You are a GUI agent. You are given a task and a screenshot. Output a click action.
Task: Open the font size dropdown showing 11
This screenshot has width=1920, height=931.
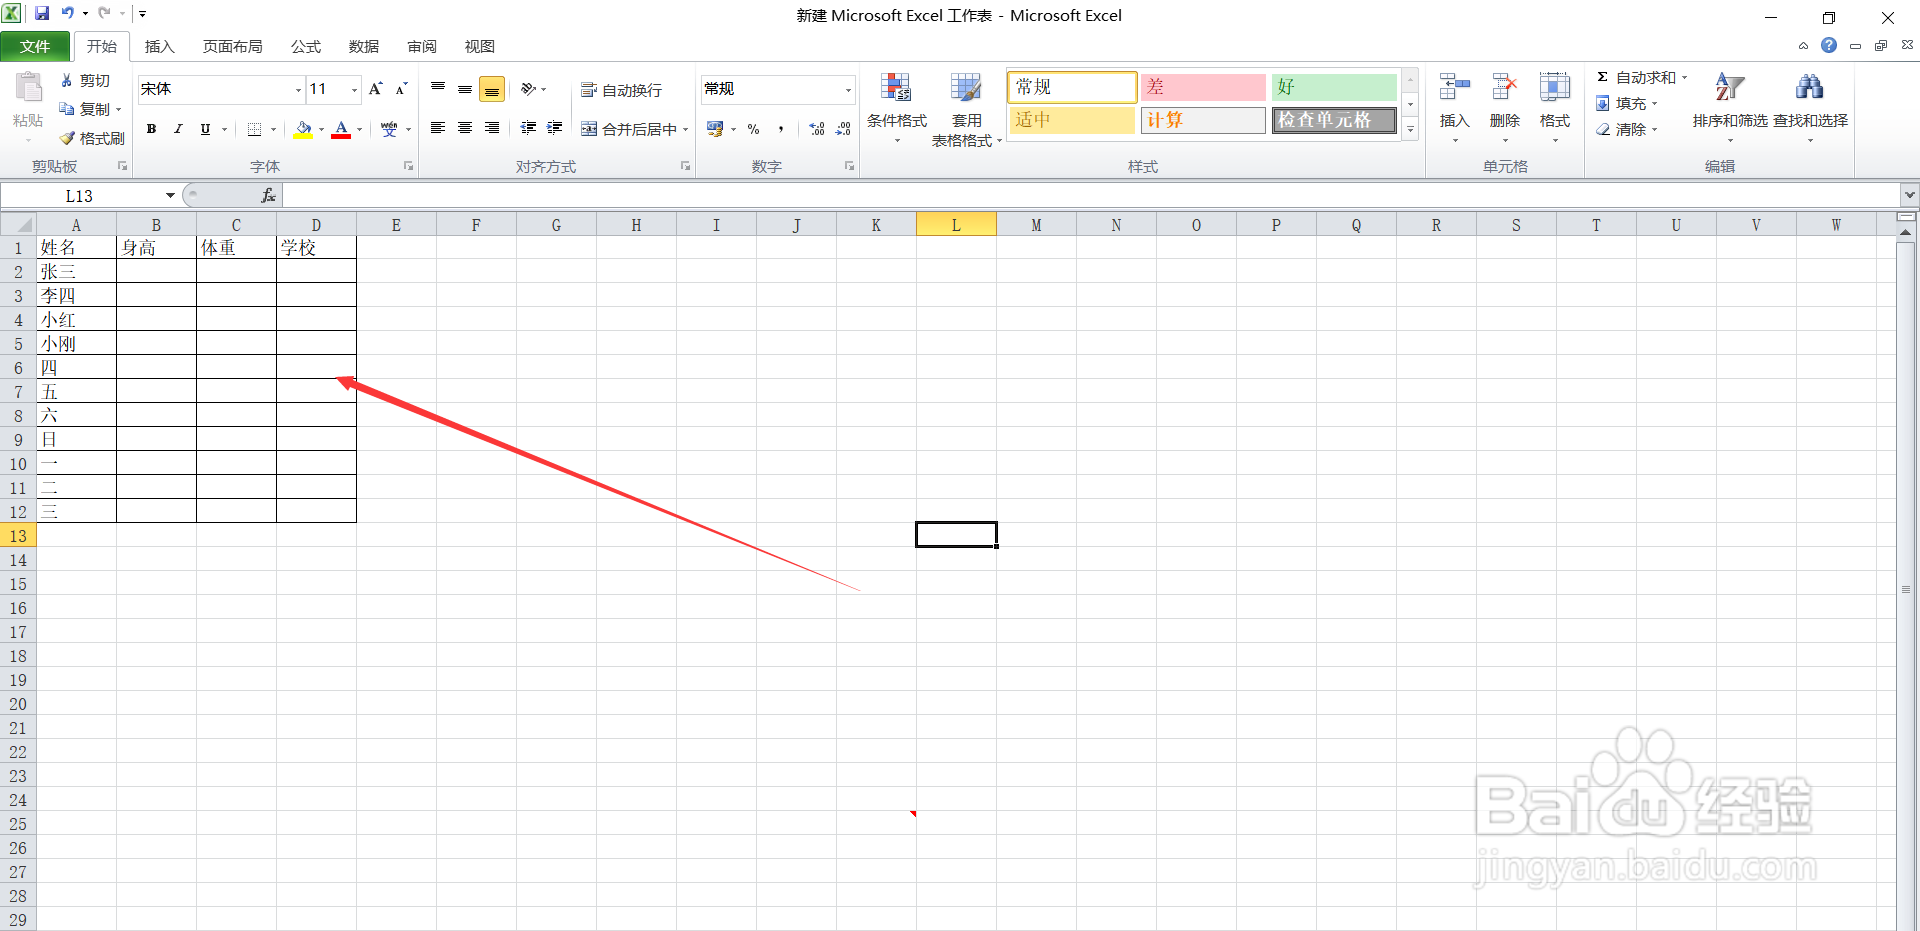tap(354, 90)
